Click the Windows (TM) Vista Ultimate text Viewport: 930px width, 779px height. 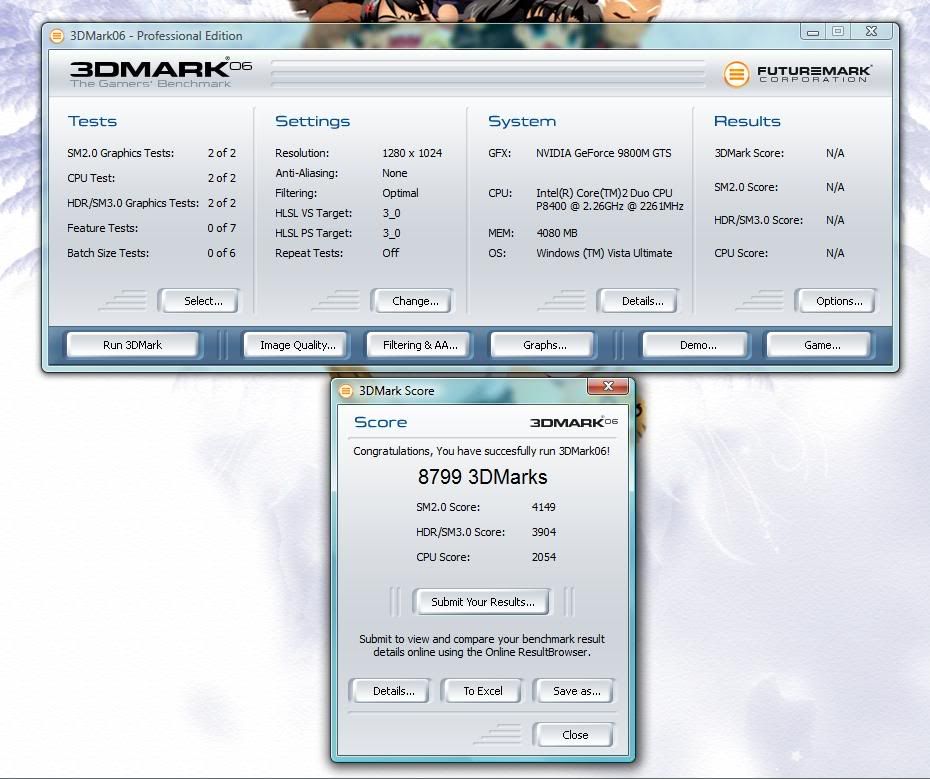(604, 253)
